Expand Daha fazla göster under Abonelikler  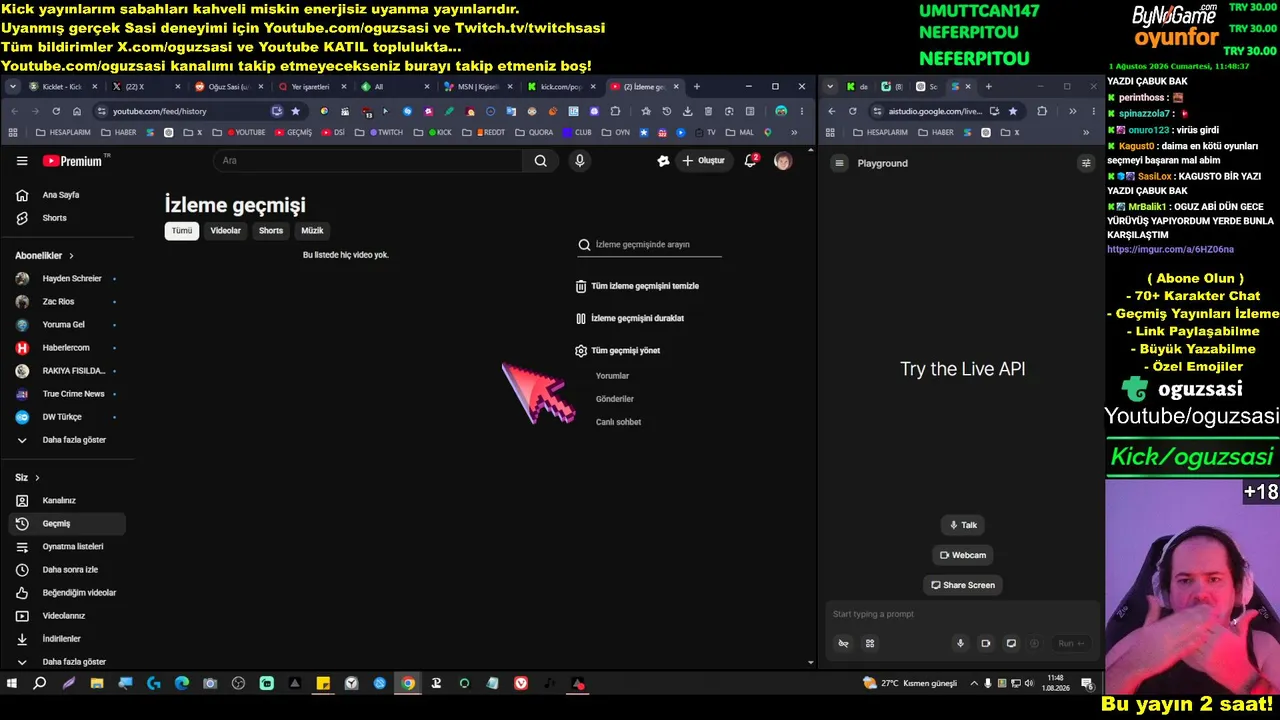tap(68, 440)
